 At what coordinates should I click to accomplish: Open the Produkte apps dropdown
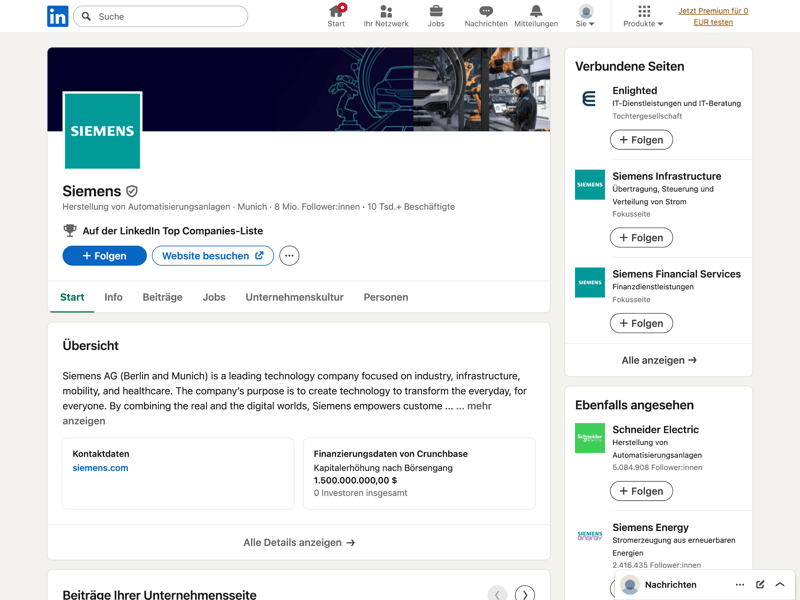tap(643, 16)
